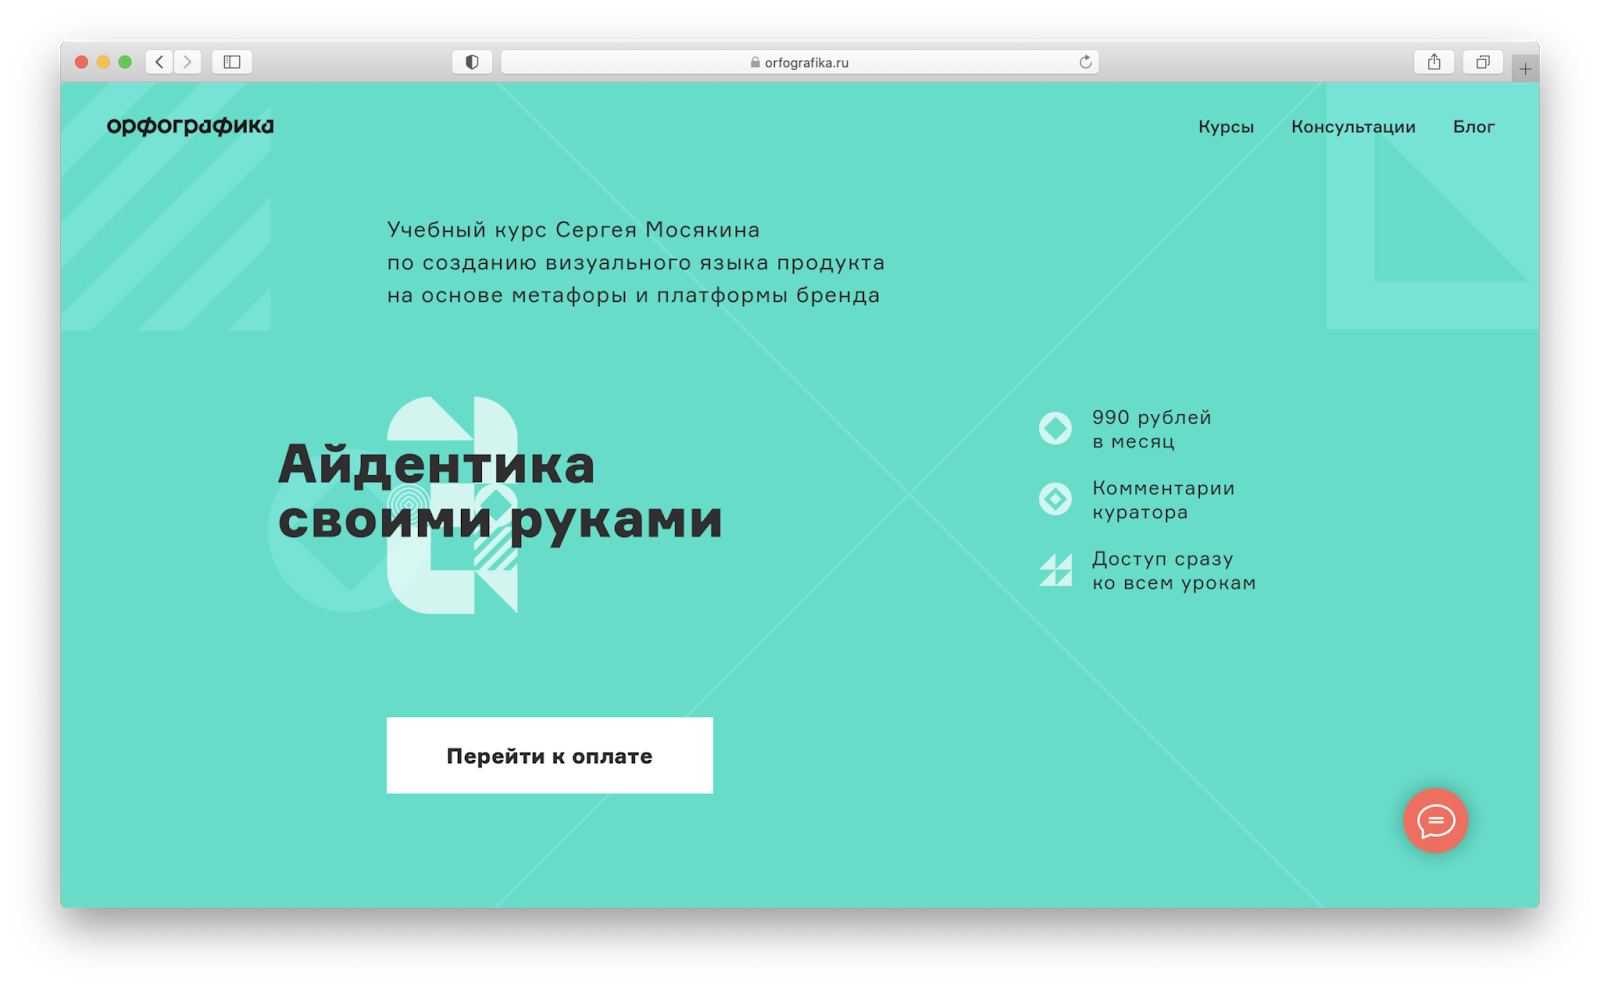Show the tab overview
Screen dimensions: 1600x988
pos(1483,62)
